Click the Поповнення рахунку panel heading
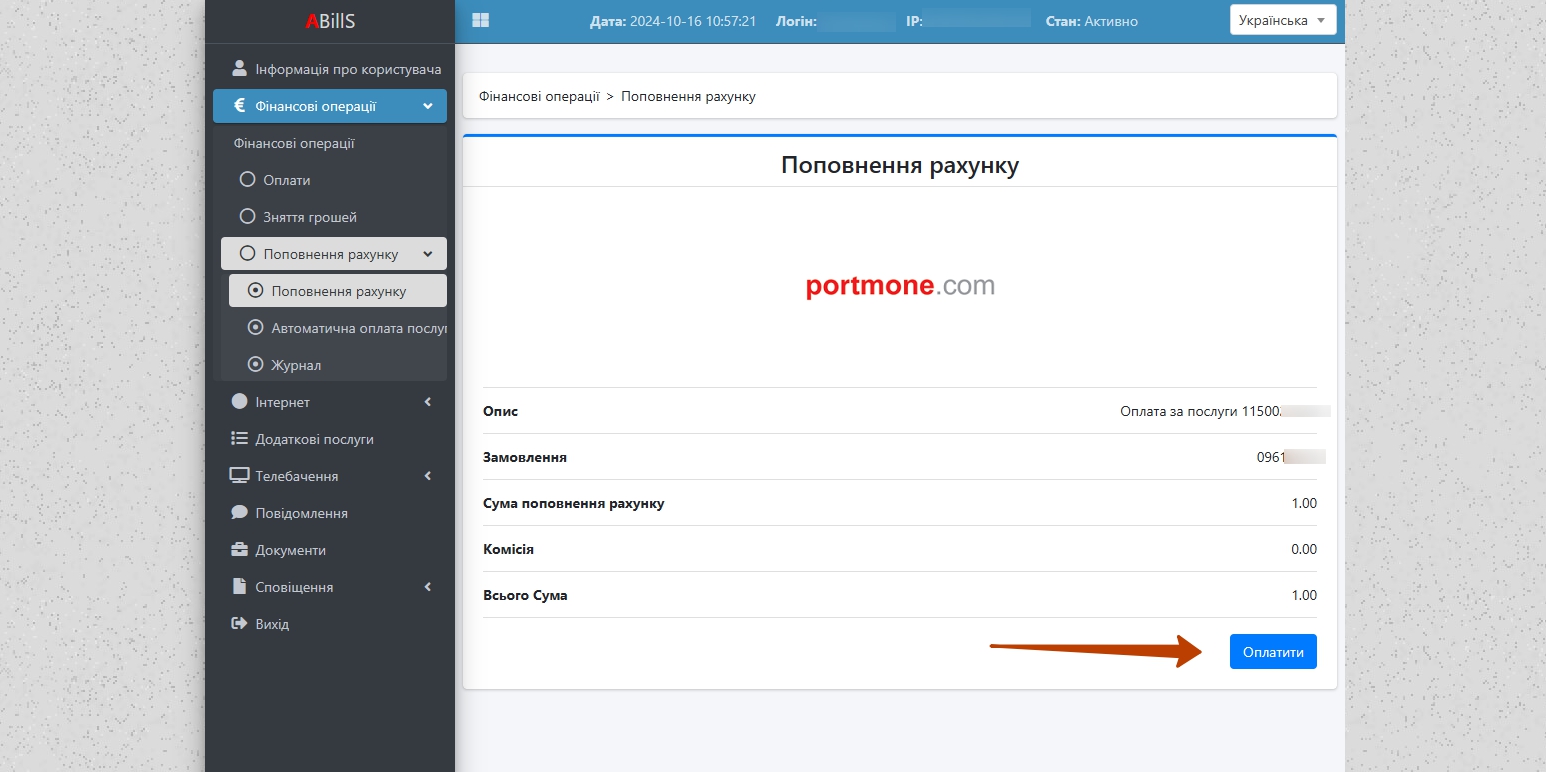 (900, 165)
